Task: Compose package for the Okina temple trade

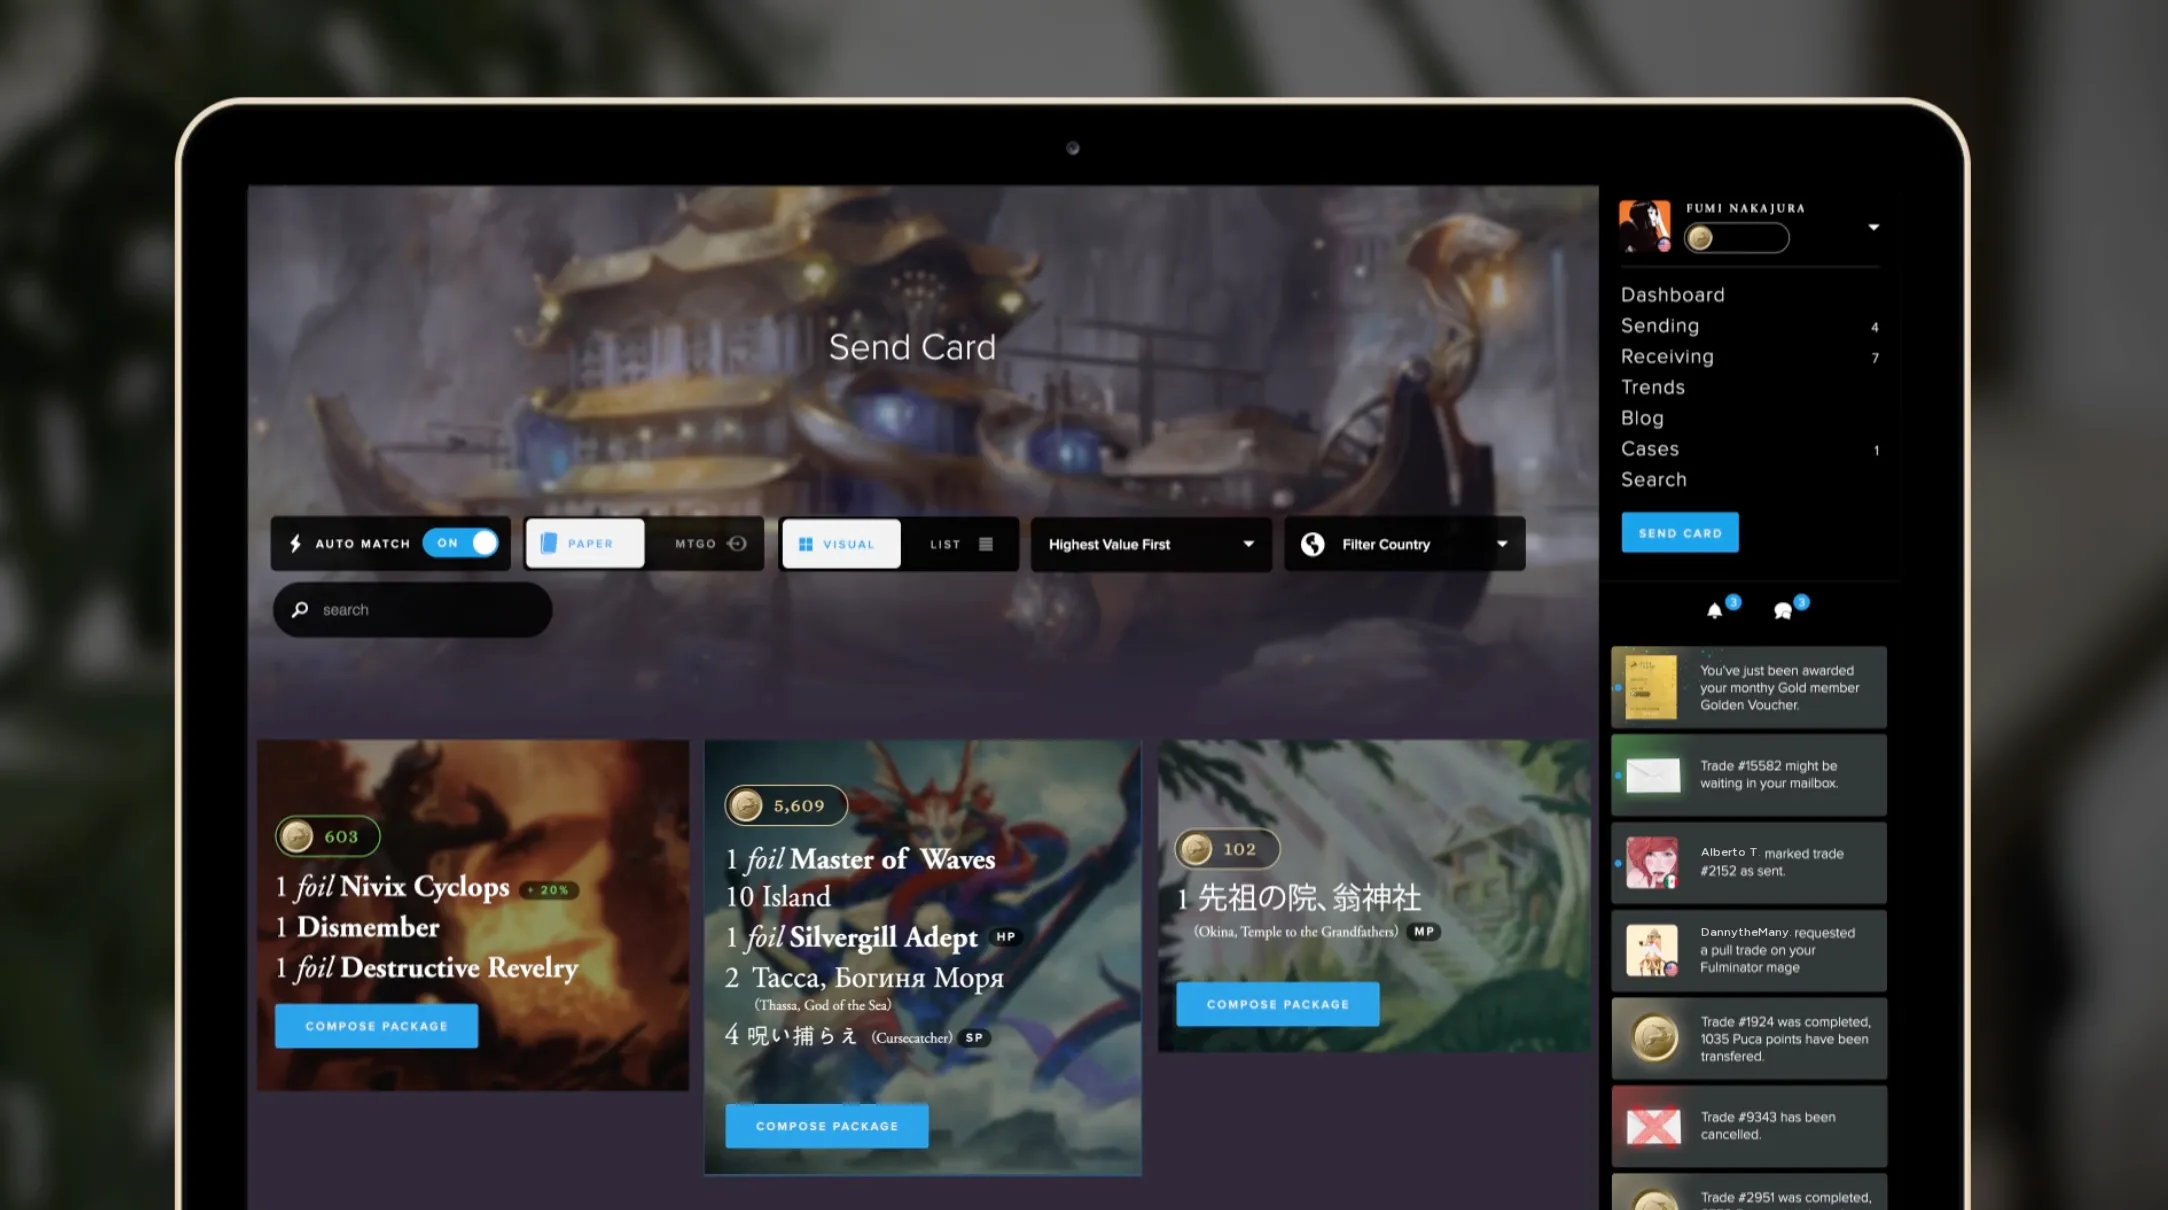Action: tap(1278, 1004)
